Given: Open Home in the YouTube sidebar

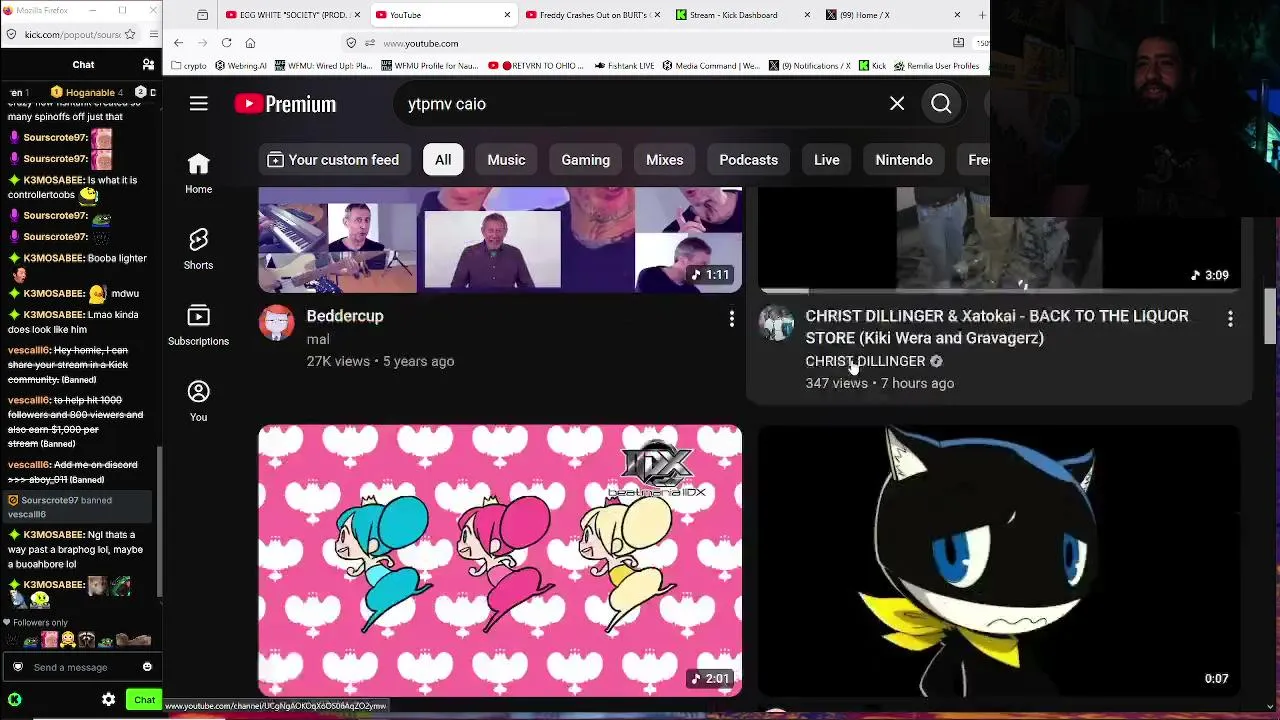Looking at the screenshot, I should pyautogui.click(x=198, y=173).
